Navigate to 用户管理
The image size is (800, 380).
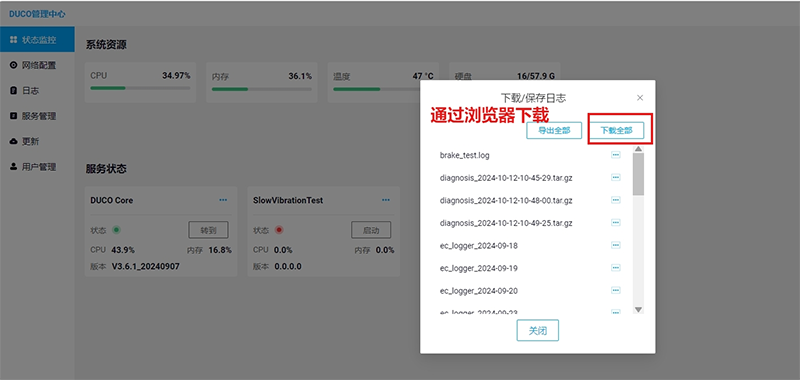(x=37, y=167)
